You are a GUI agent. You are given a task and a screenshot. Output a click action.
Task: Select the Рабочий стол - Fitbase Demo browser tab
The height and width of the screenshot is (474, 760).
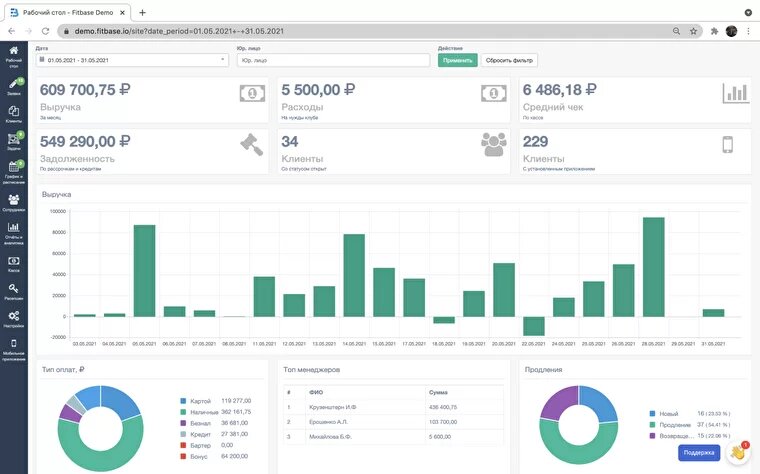point(68,13)
